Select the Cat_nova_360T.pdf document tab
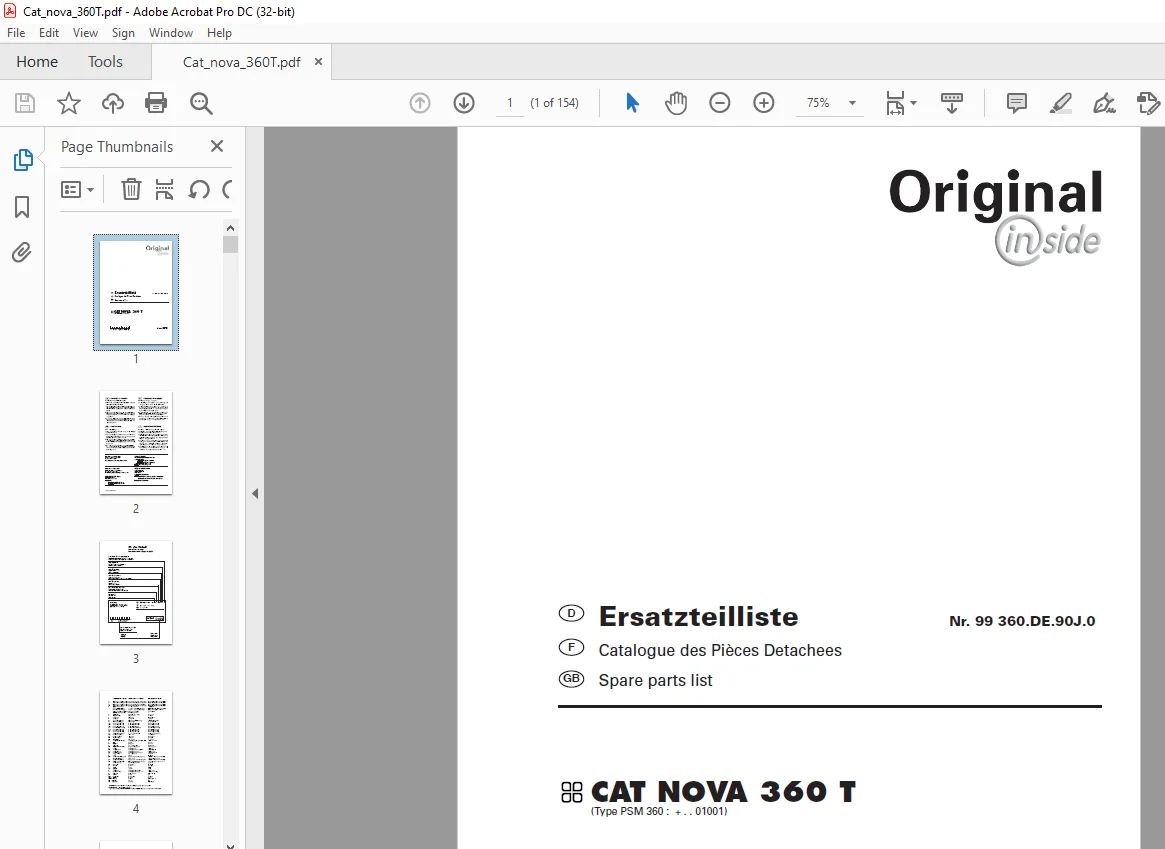Viewport: 1165px width, 849px height. pos(241,62)
